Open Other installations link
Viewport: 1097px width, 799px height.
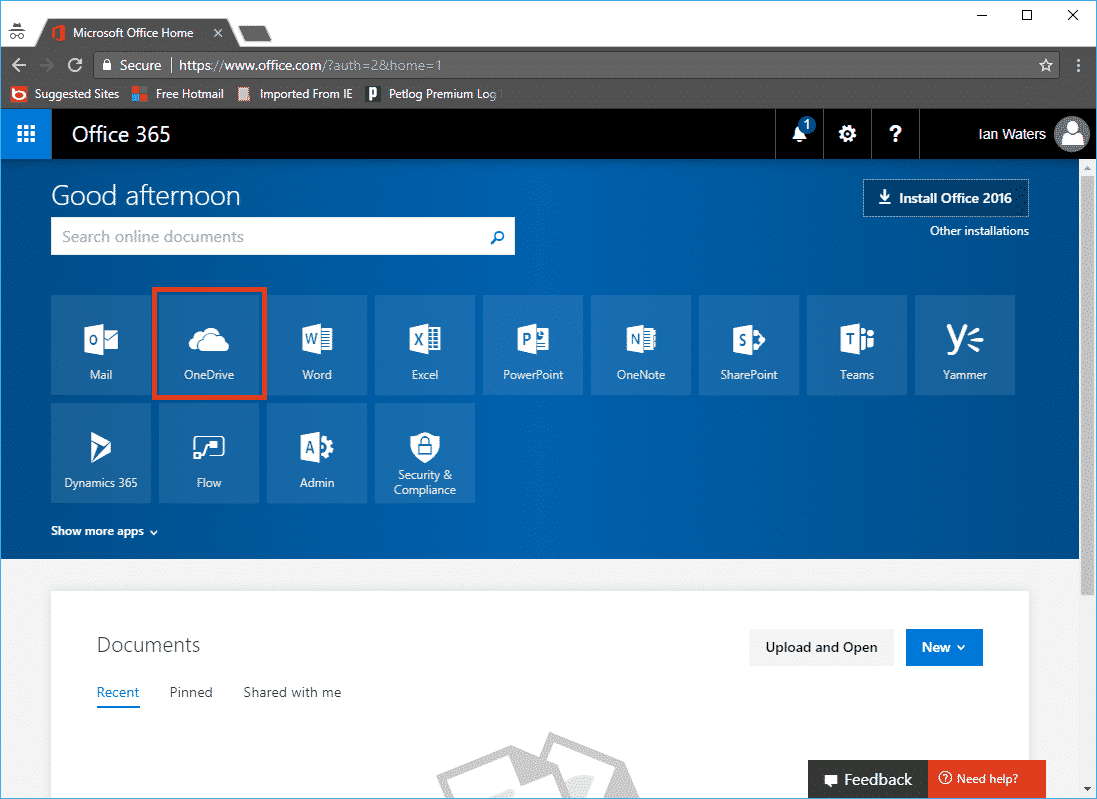(979, 231)
